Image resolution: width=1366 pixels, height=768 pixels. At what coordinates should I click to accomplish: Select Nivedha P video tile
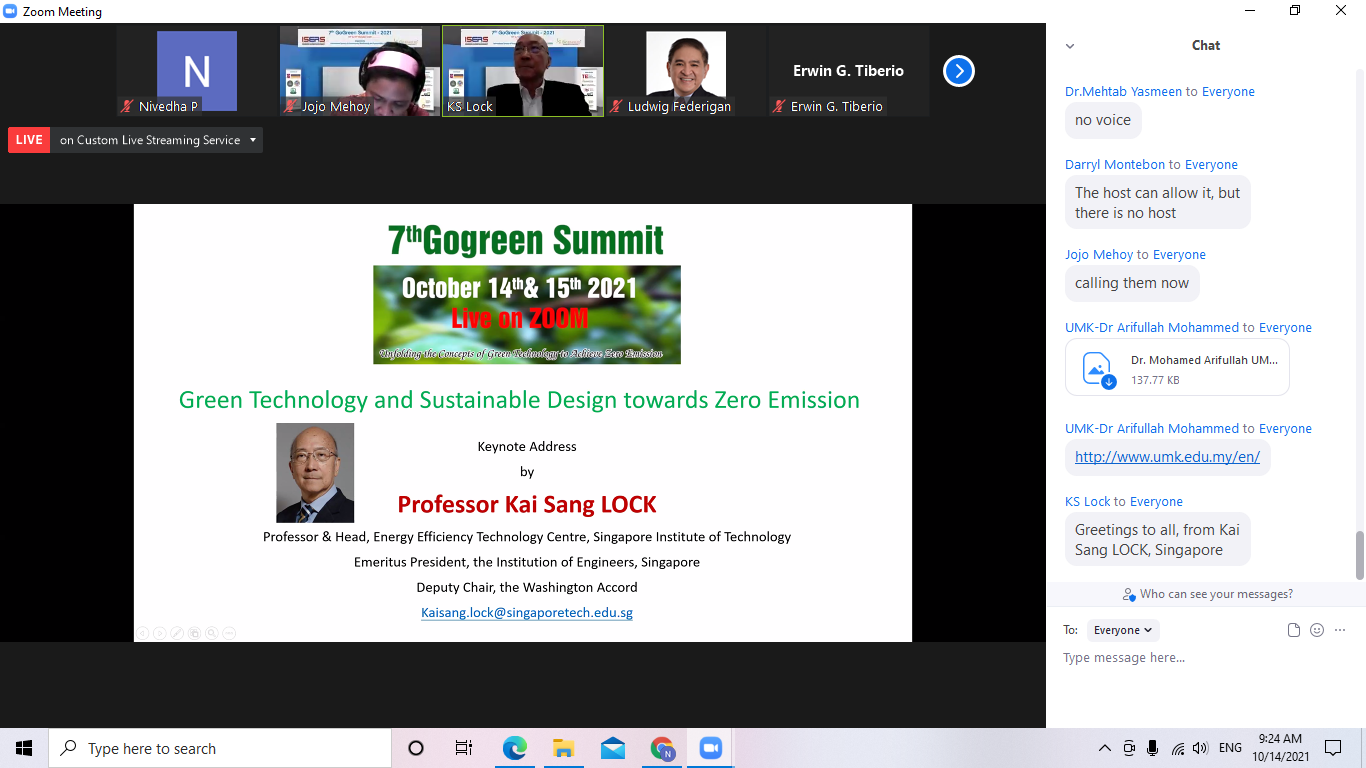click(197, 71)
